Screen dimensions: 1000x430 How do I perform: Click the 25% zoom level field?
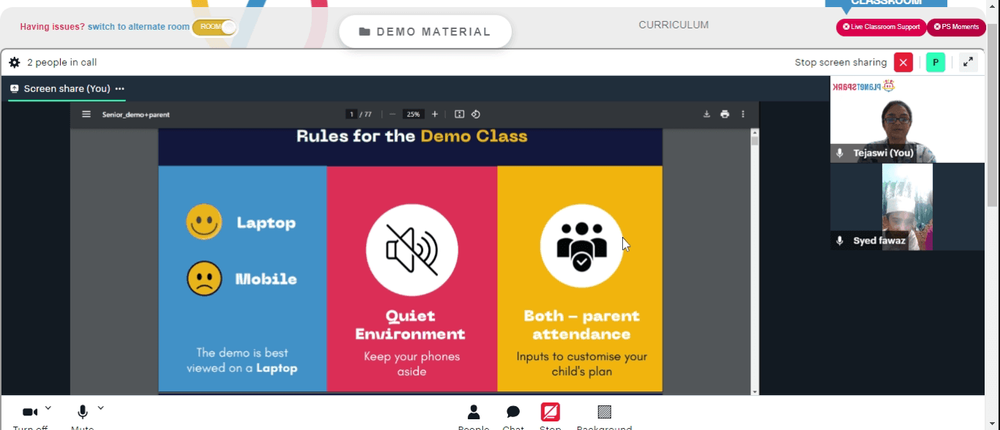pos(413,114)
